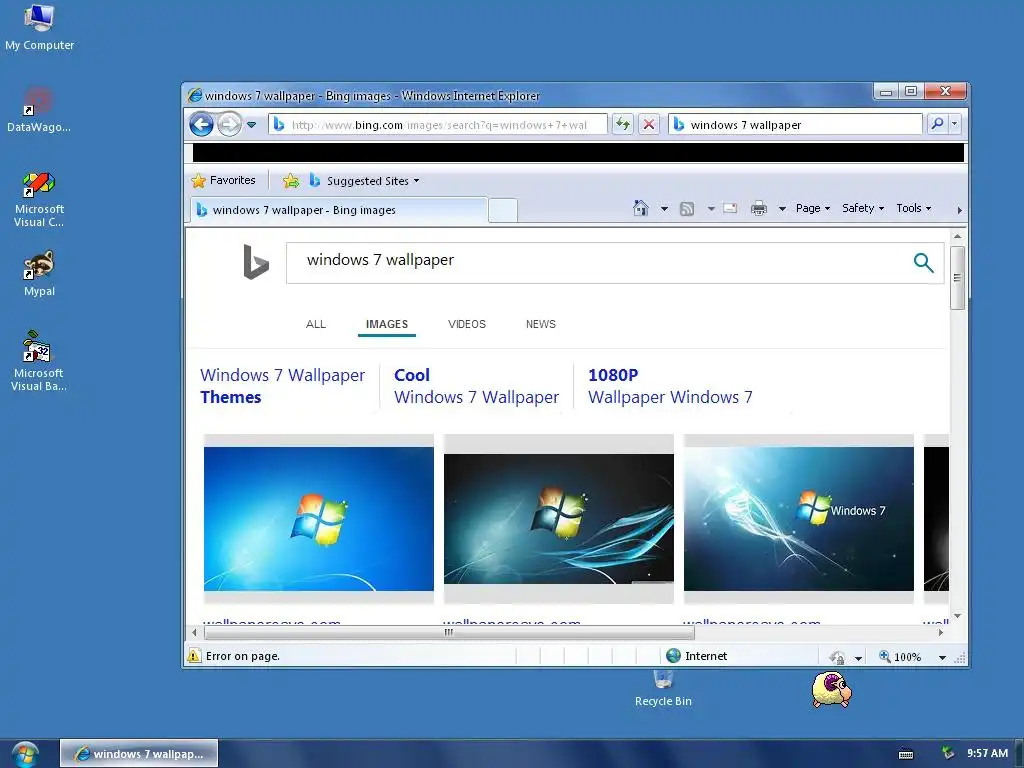The height and width of the screenshot is (768, 1024).
Task: Open 1080P Wallpaper Windows 7 suggestion
Action: 670,386
